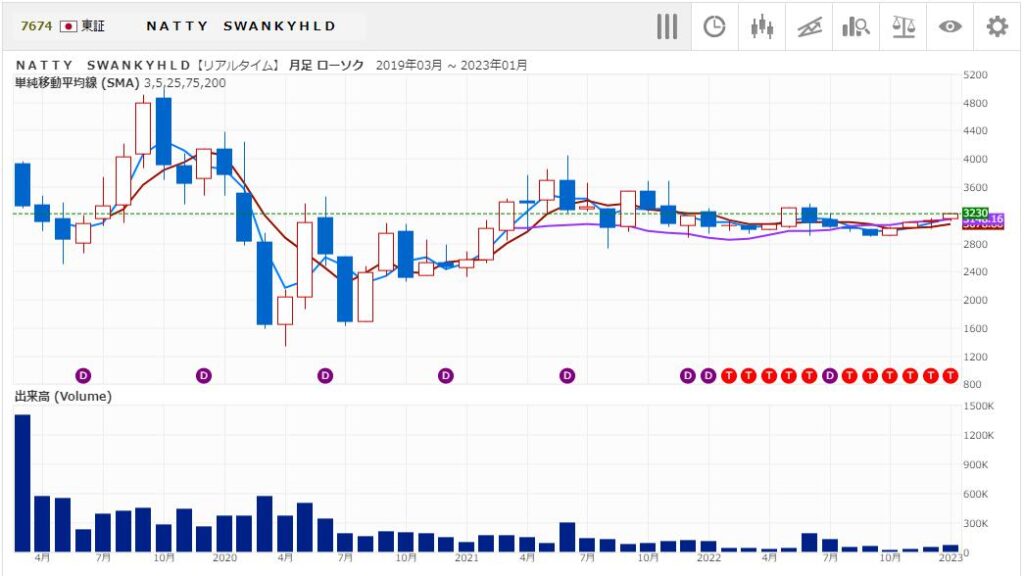Click the NATTY SWANKYHLD title in header
1024x576 pixels.
click(241, 26)
